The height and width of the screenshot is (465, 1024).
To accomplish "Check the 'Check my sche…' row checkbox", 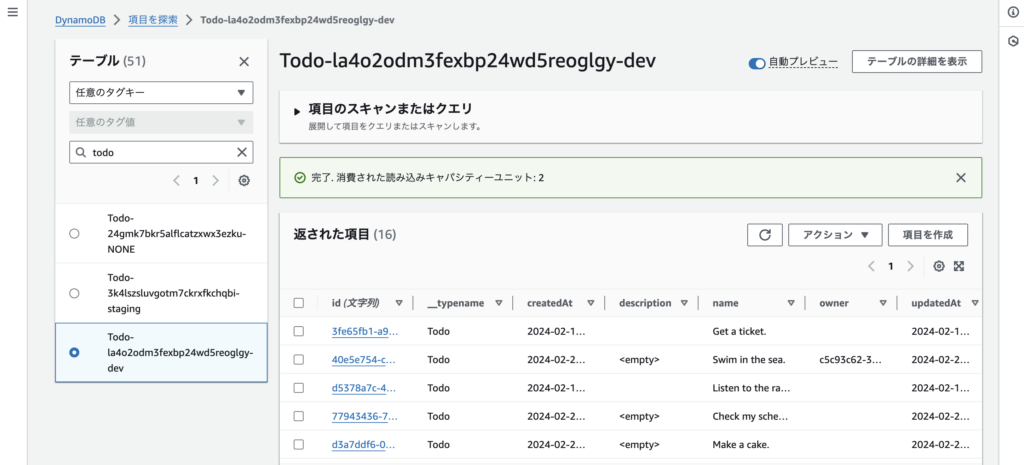I will coord(298,416).
